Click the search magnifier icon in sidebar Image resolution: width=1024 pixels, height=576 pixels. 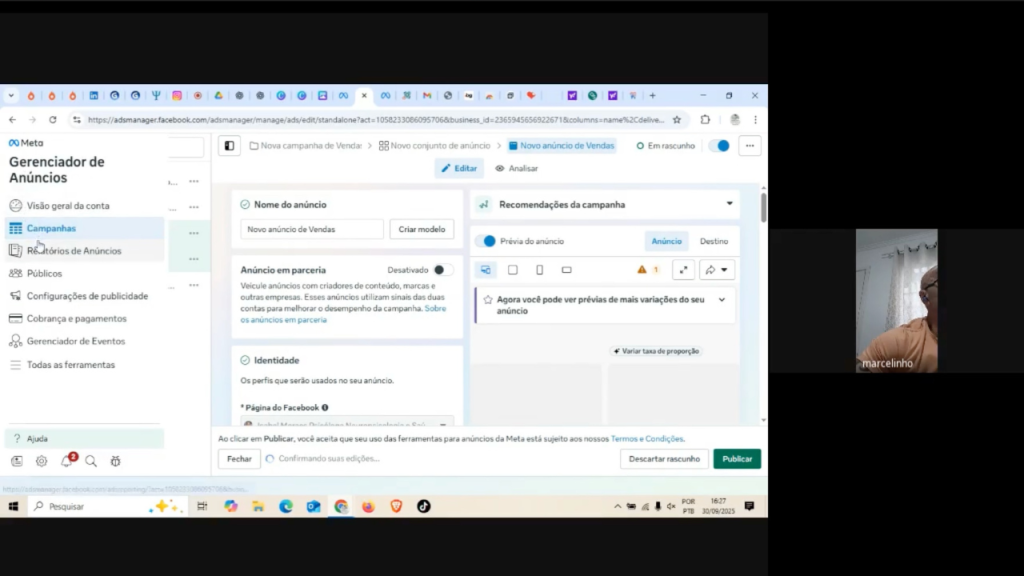pos(91,461)
